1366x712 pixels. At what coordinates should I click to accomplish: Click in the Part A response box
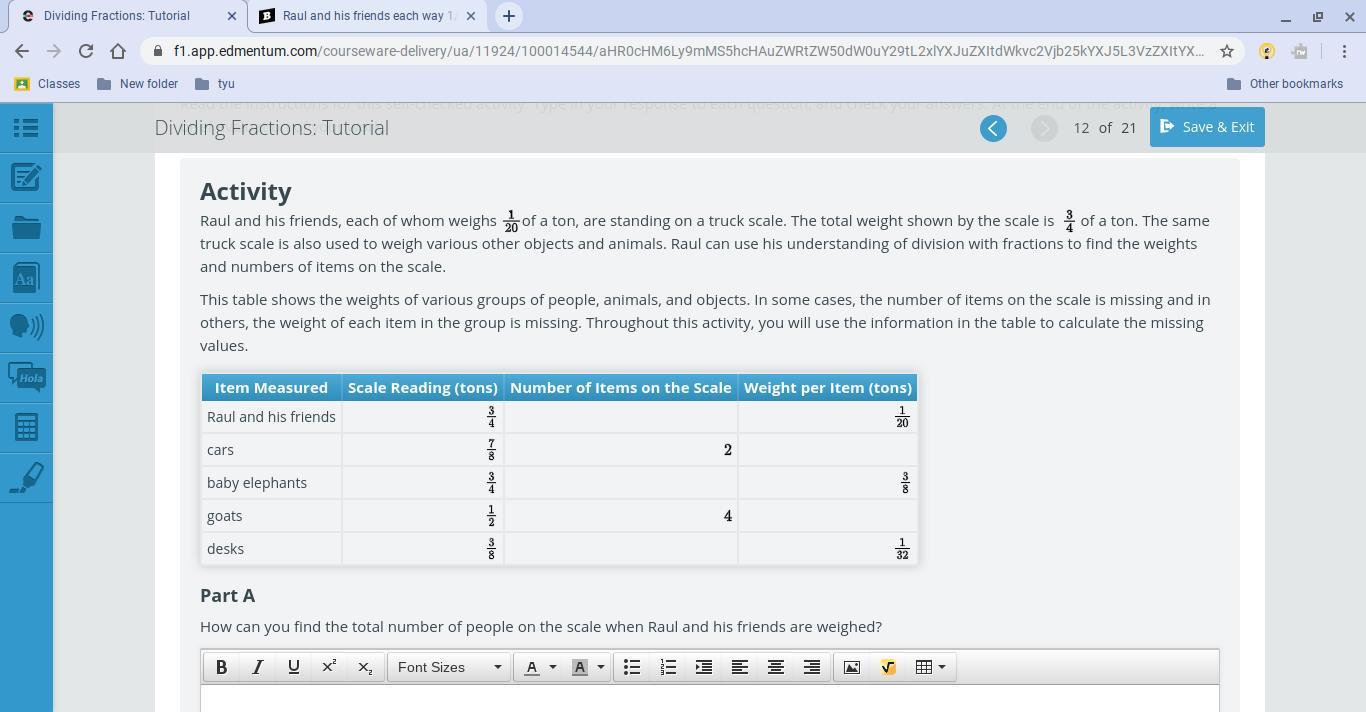point(710,699)
